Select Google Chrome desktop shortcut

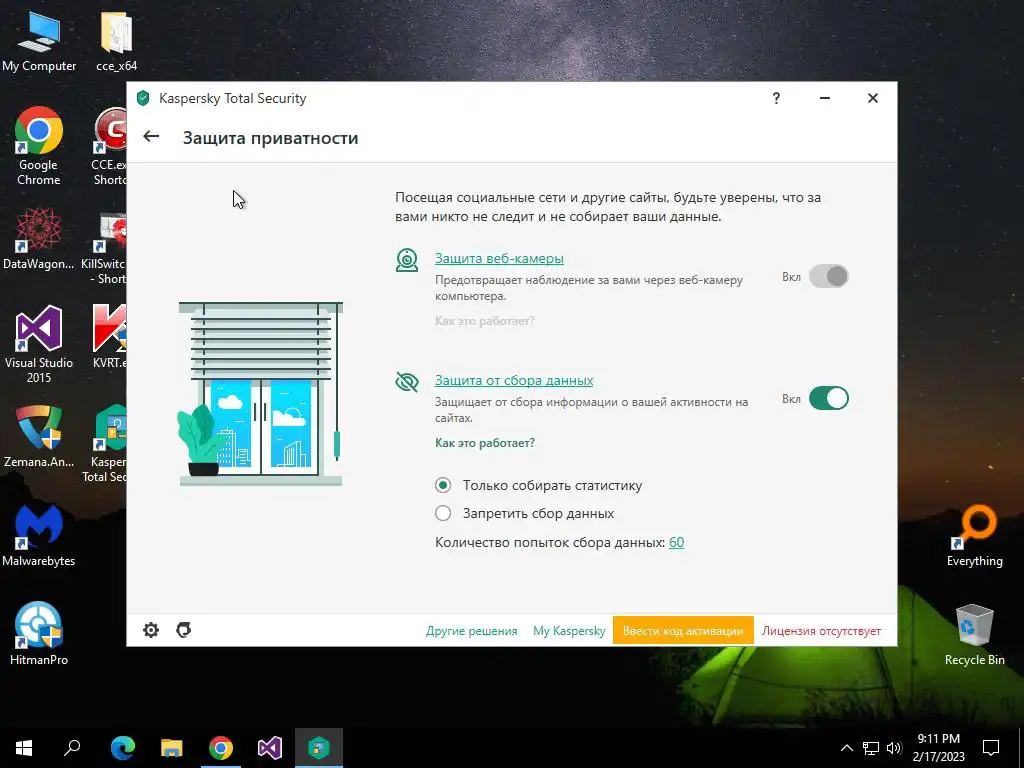pos(39,146)
